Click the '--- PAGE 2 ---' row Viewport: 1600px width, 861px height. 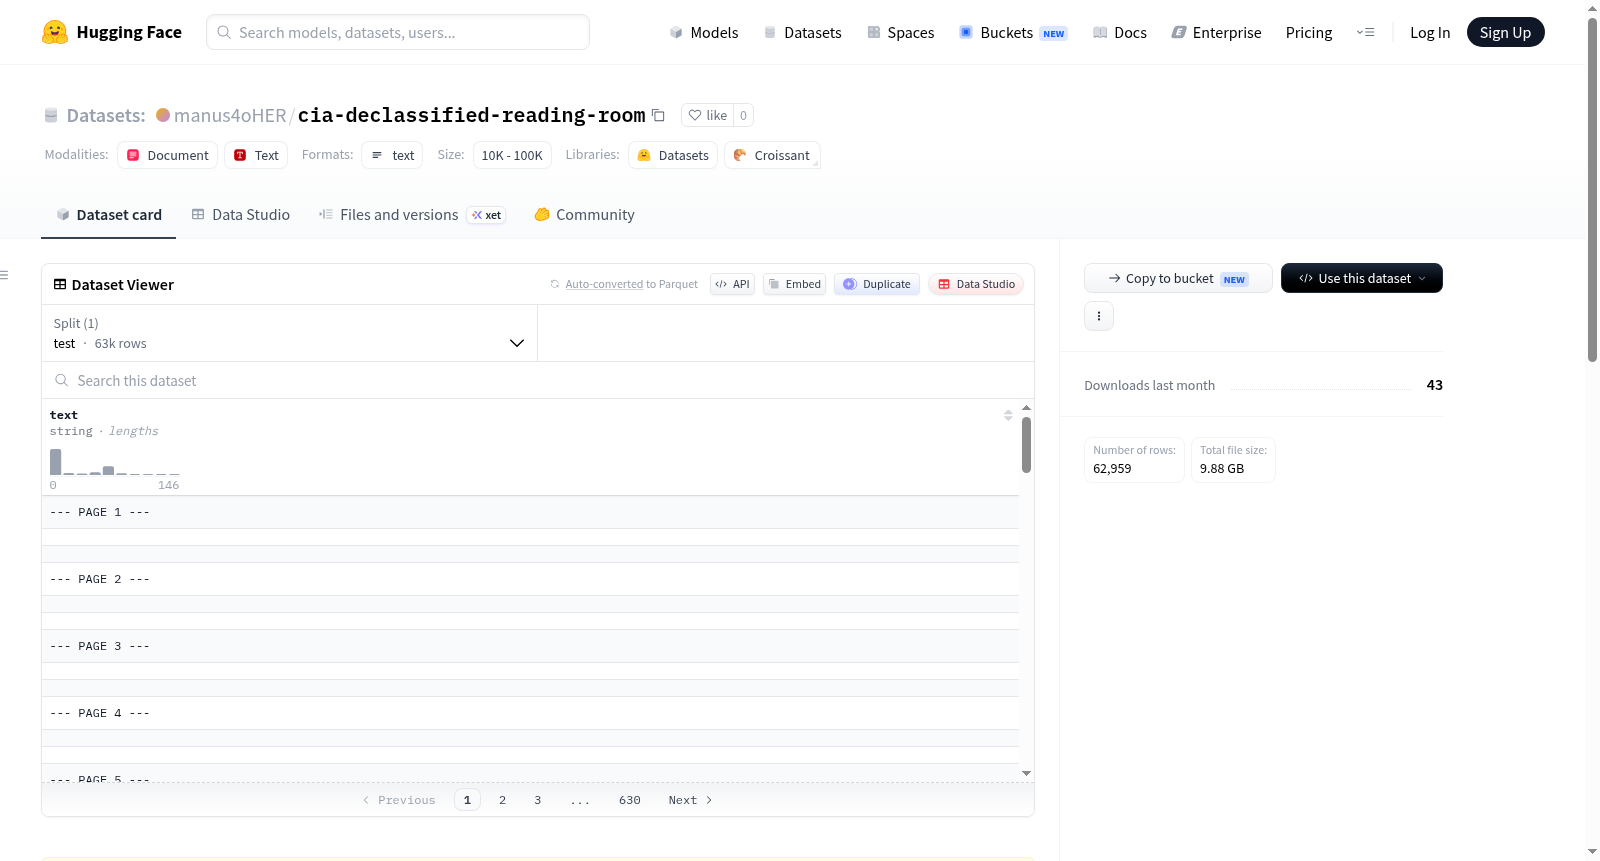point(530,579)
